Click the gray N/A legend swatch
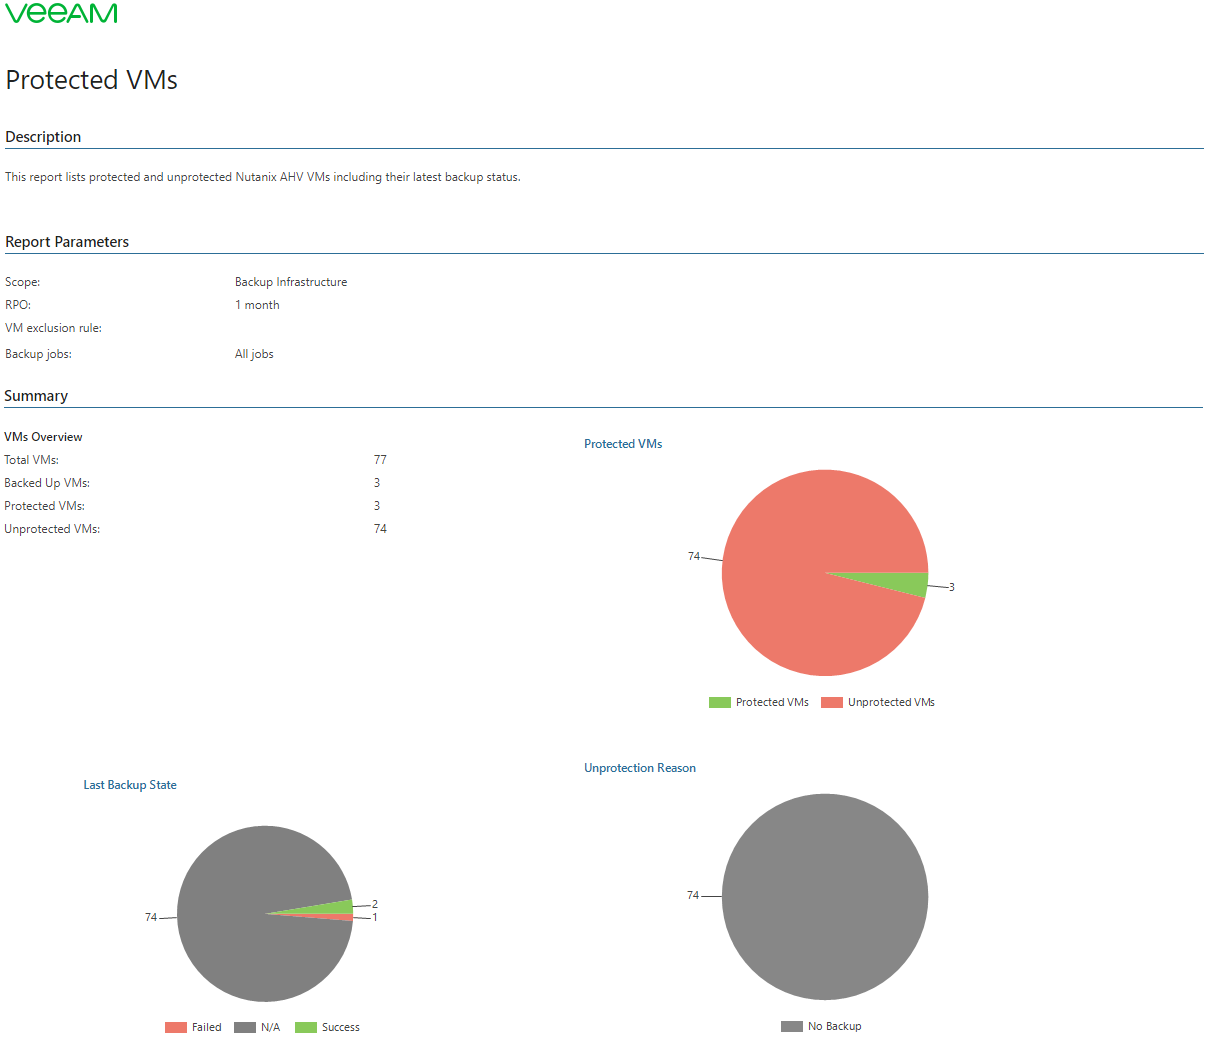 point(245,1027)
